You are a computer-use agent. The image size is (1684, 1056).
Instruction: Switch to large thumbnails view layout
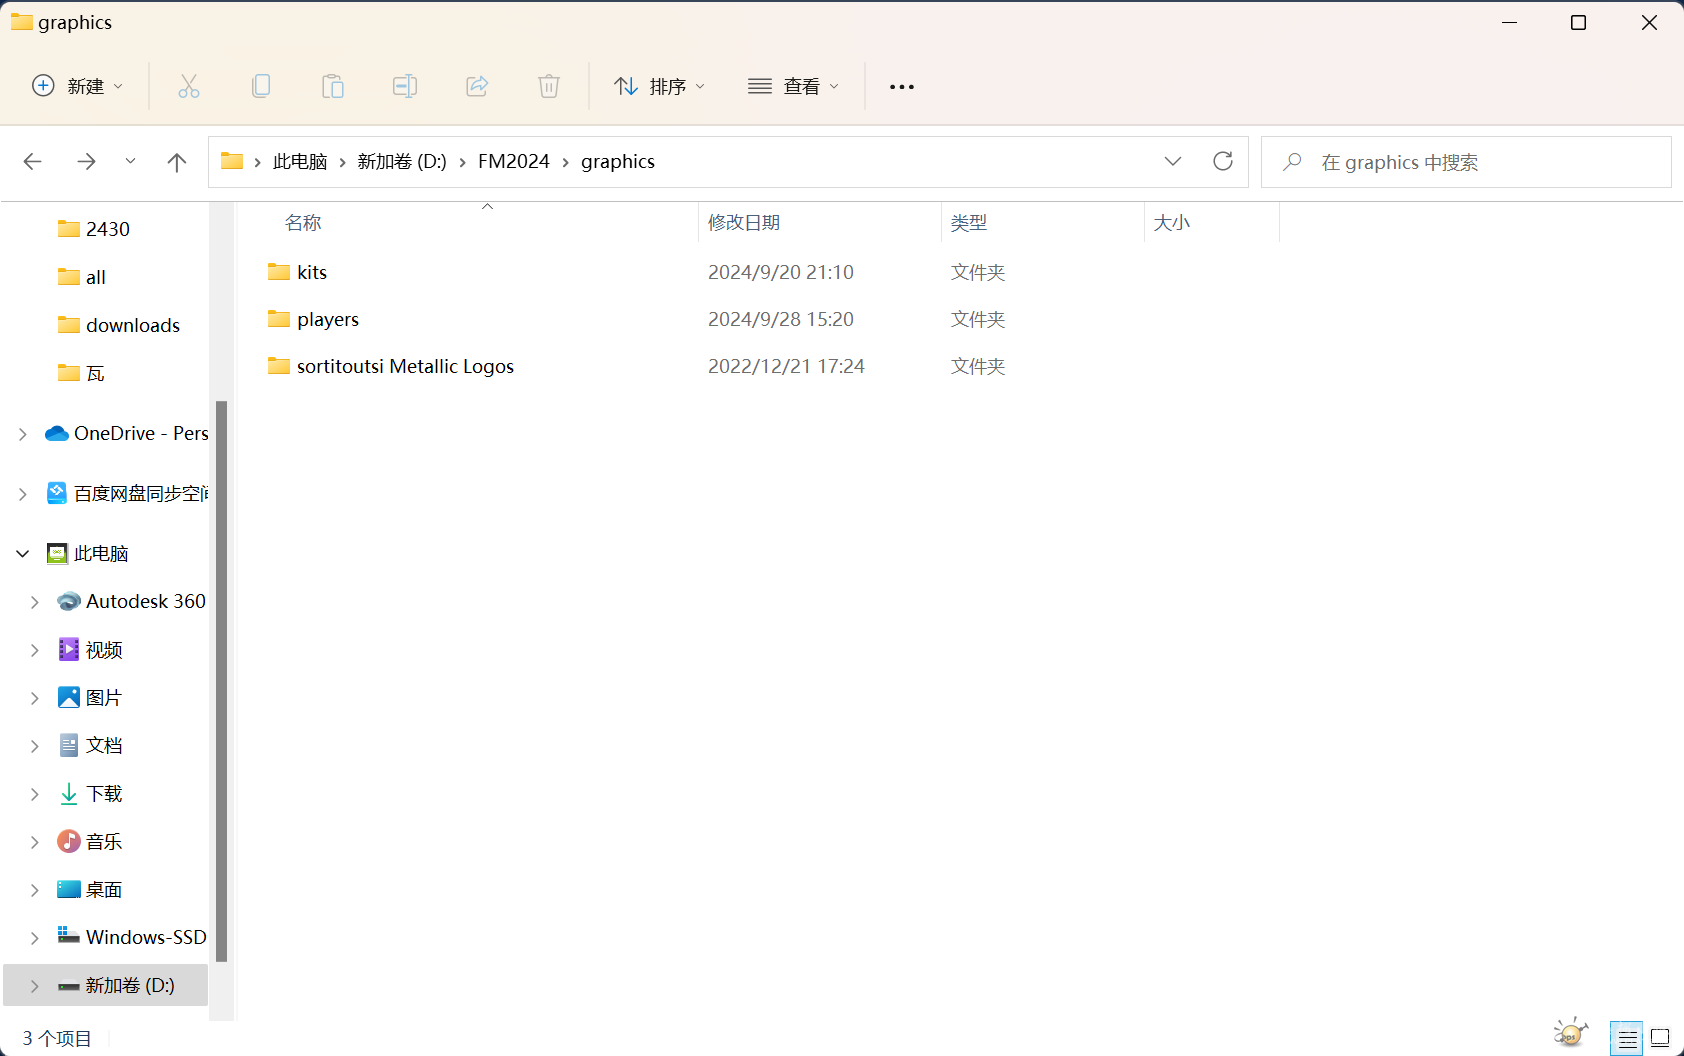(1660, 1038)
